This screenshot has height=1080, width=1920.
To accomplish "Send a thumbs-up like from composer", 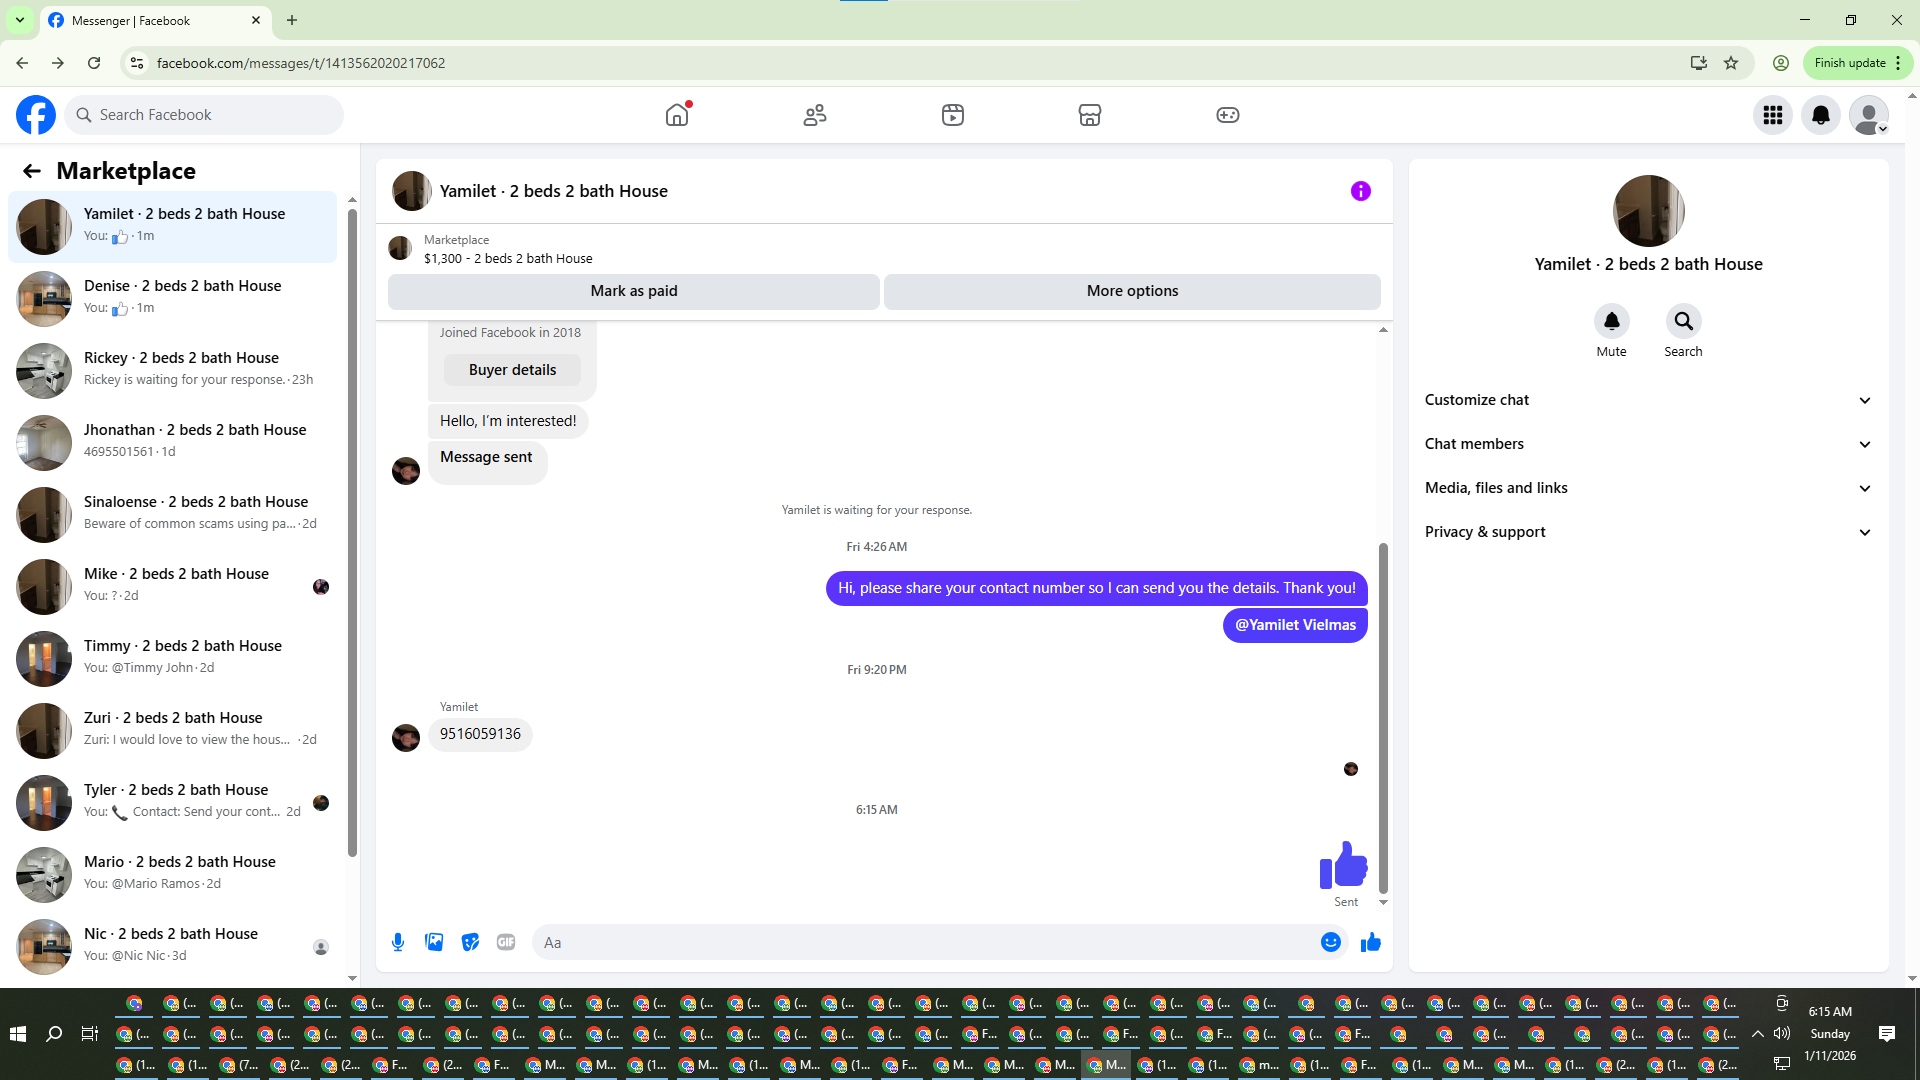I will coord(1371,942).
